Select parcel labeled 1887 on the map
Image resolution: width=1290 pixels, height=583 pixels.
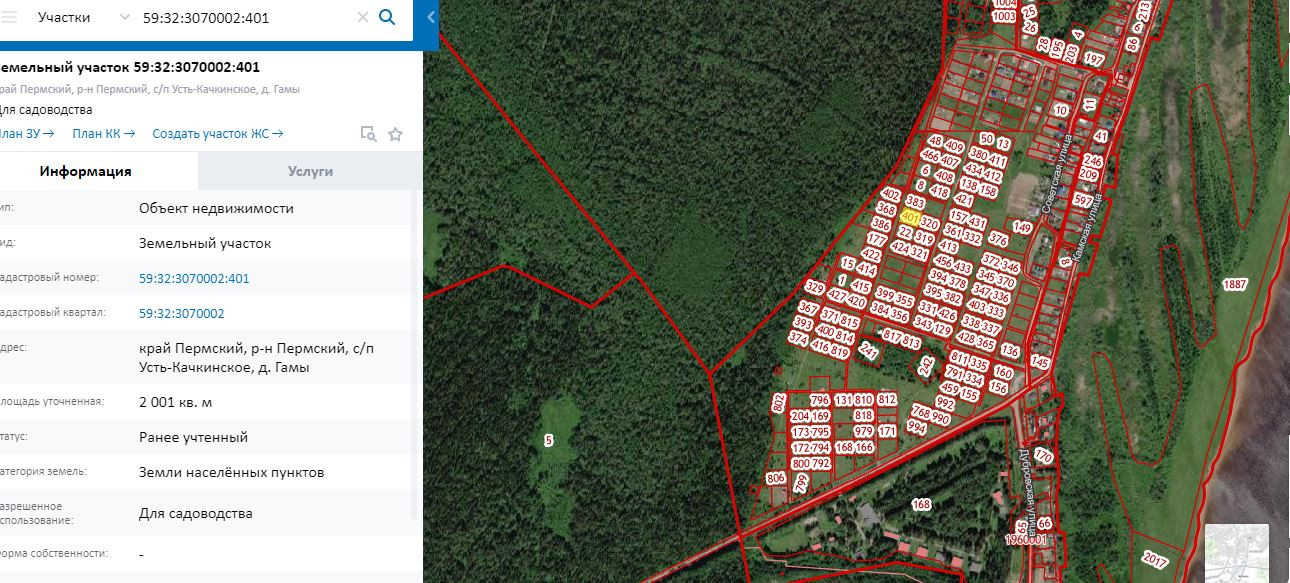point(1235,285)
